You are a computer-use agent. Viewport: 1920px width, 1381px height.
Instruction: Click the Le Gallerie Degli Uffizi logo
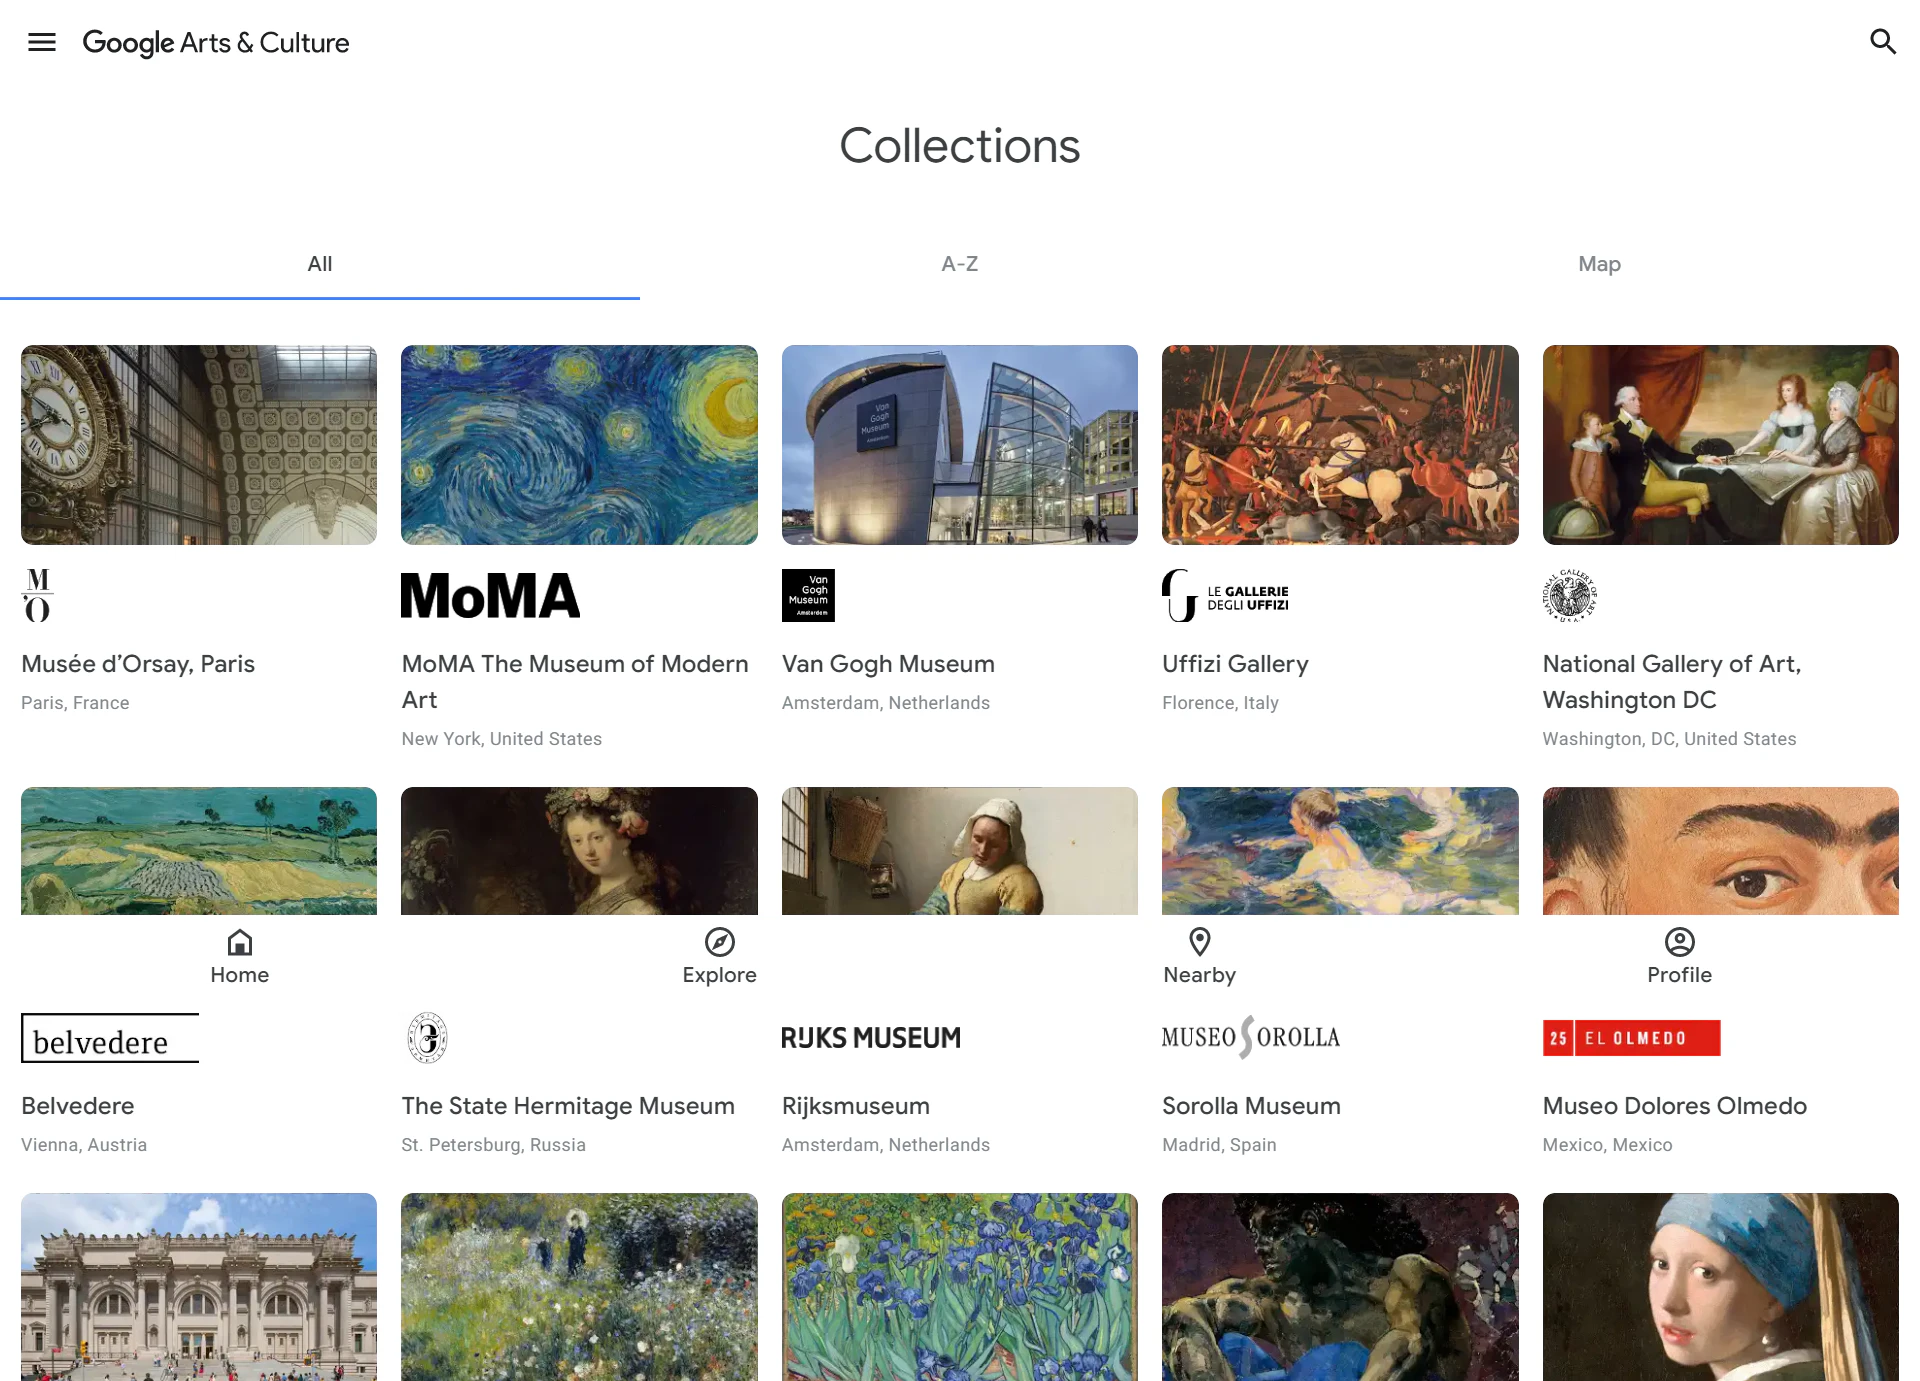(1226, 596)
